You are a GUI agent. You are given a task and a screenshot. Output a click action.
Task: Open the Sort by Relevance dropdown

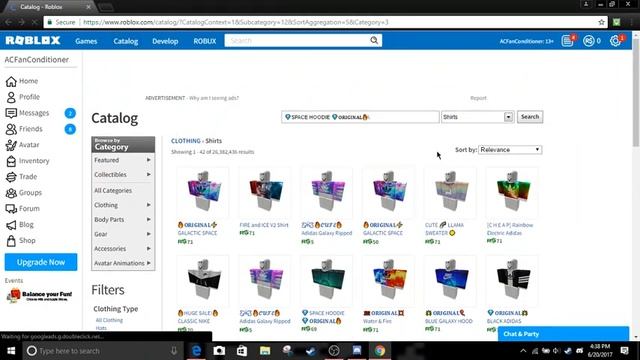(x=510, y=150)
